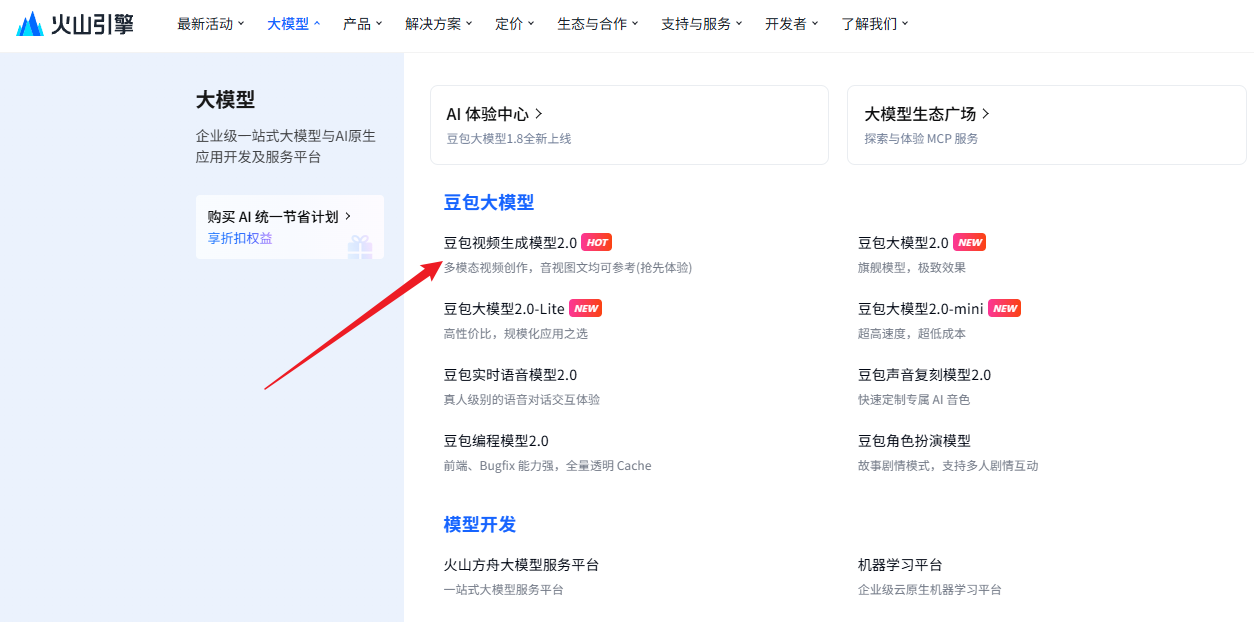
Task: Click the arrow next to 大模型生态广场
Action: [x=986, y=114]
